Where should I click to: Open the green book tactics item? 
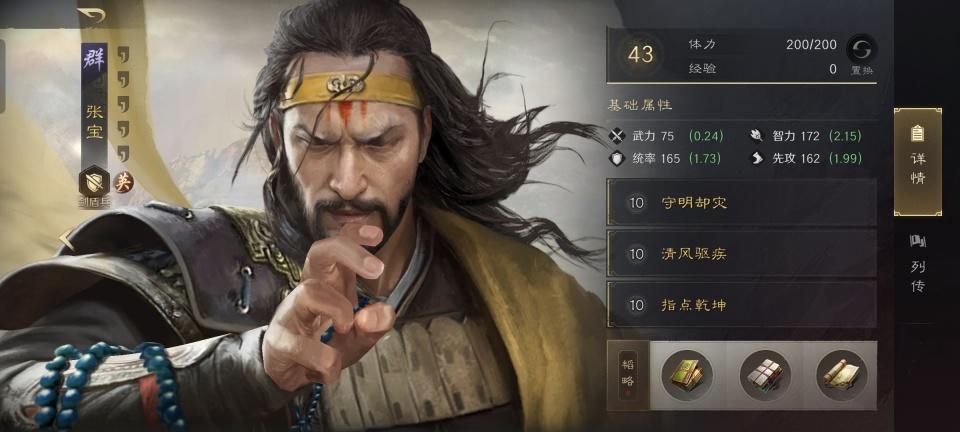point(687,375)
